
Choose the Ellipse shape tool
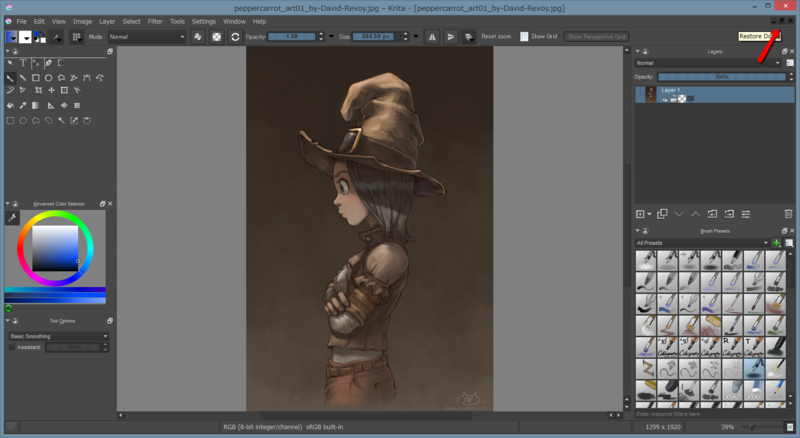click(x=49, y=77)
